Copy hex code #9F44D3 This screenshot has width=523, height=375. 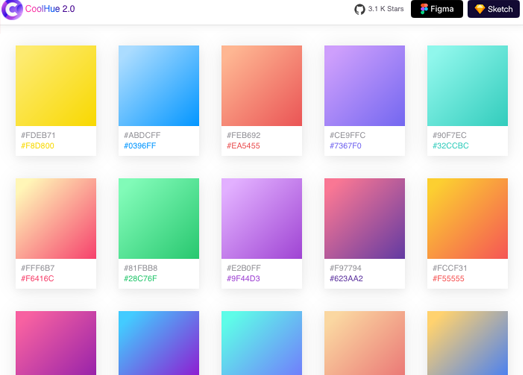coord(243,279)
